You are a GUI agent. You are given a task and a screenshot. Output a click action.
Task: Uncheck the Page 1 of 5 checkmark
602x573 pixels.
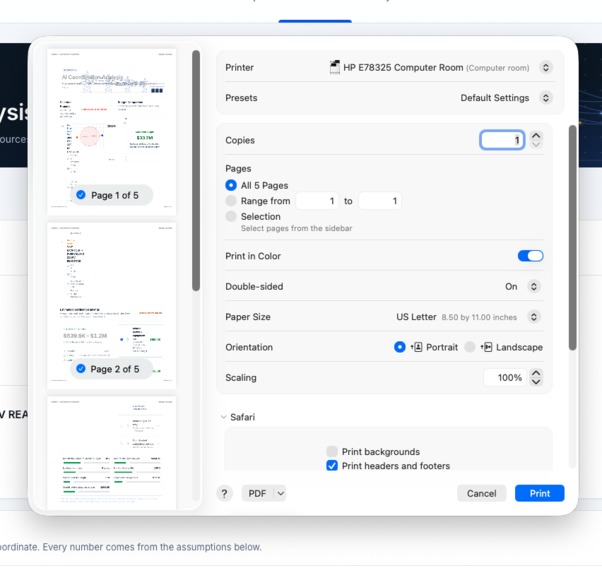pyautogui.click(x=81, y=195)
